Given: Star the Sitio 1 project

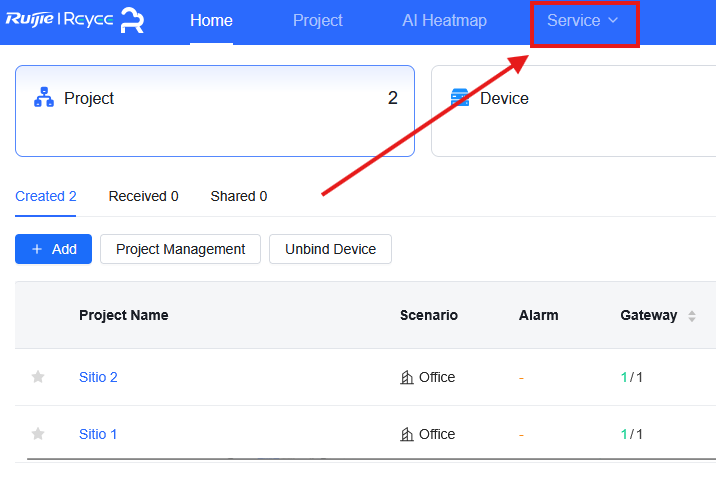Looking at the screenshot, I should tap(38, 433).
